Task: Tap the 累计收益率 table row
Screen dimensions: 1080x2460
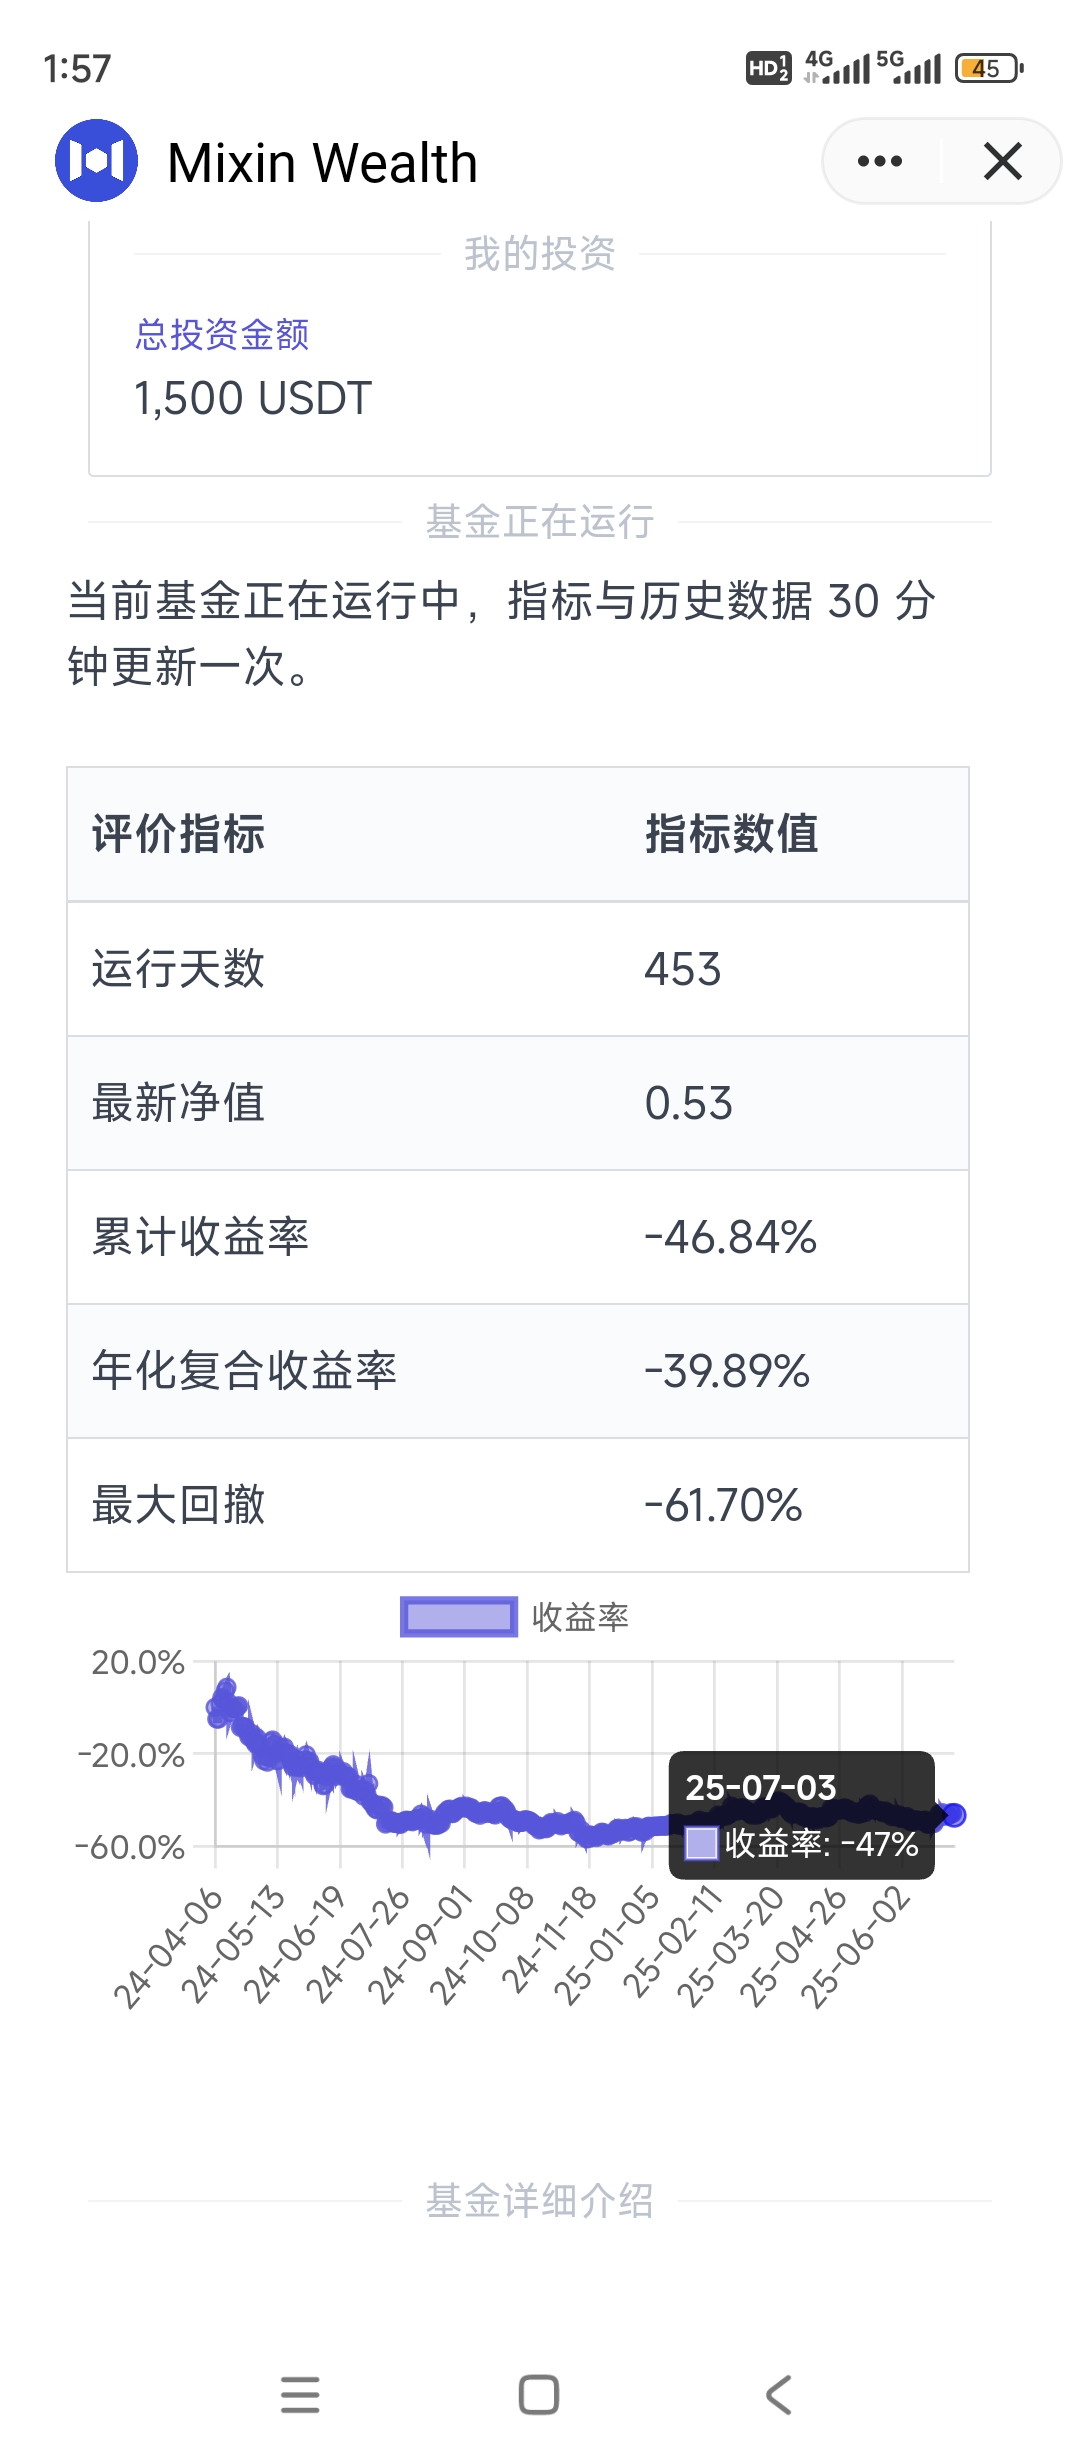Action: pos(518,1237)
